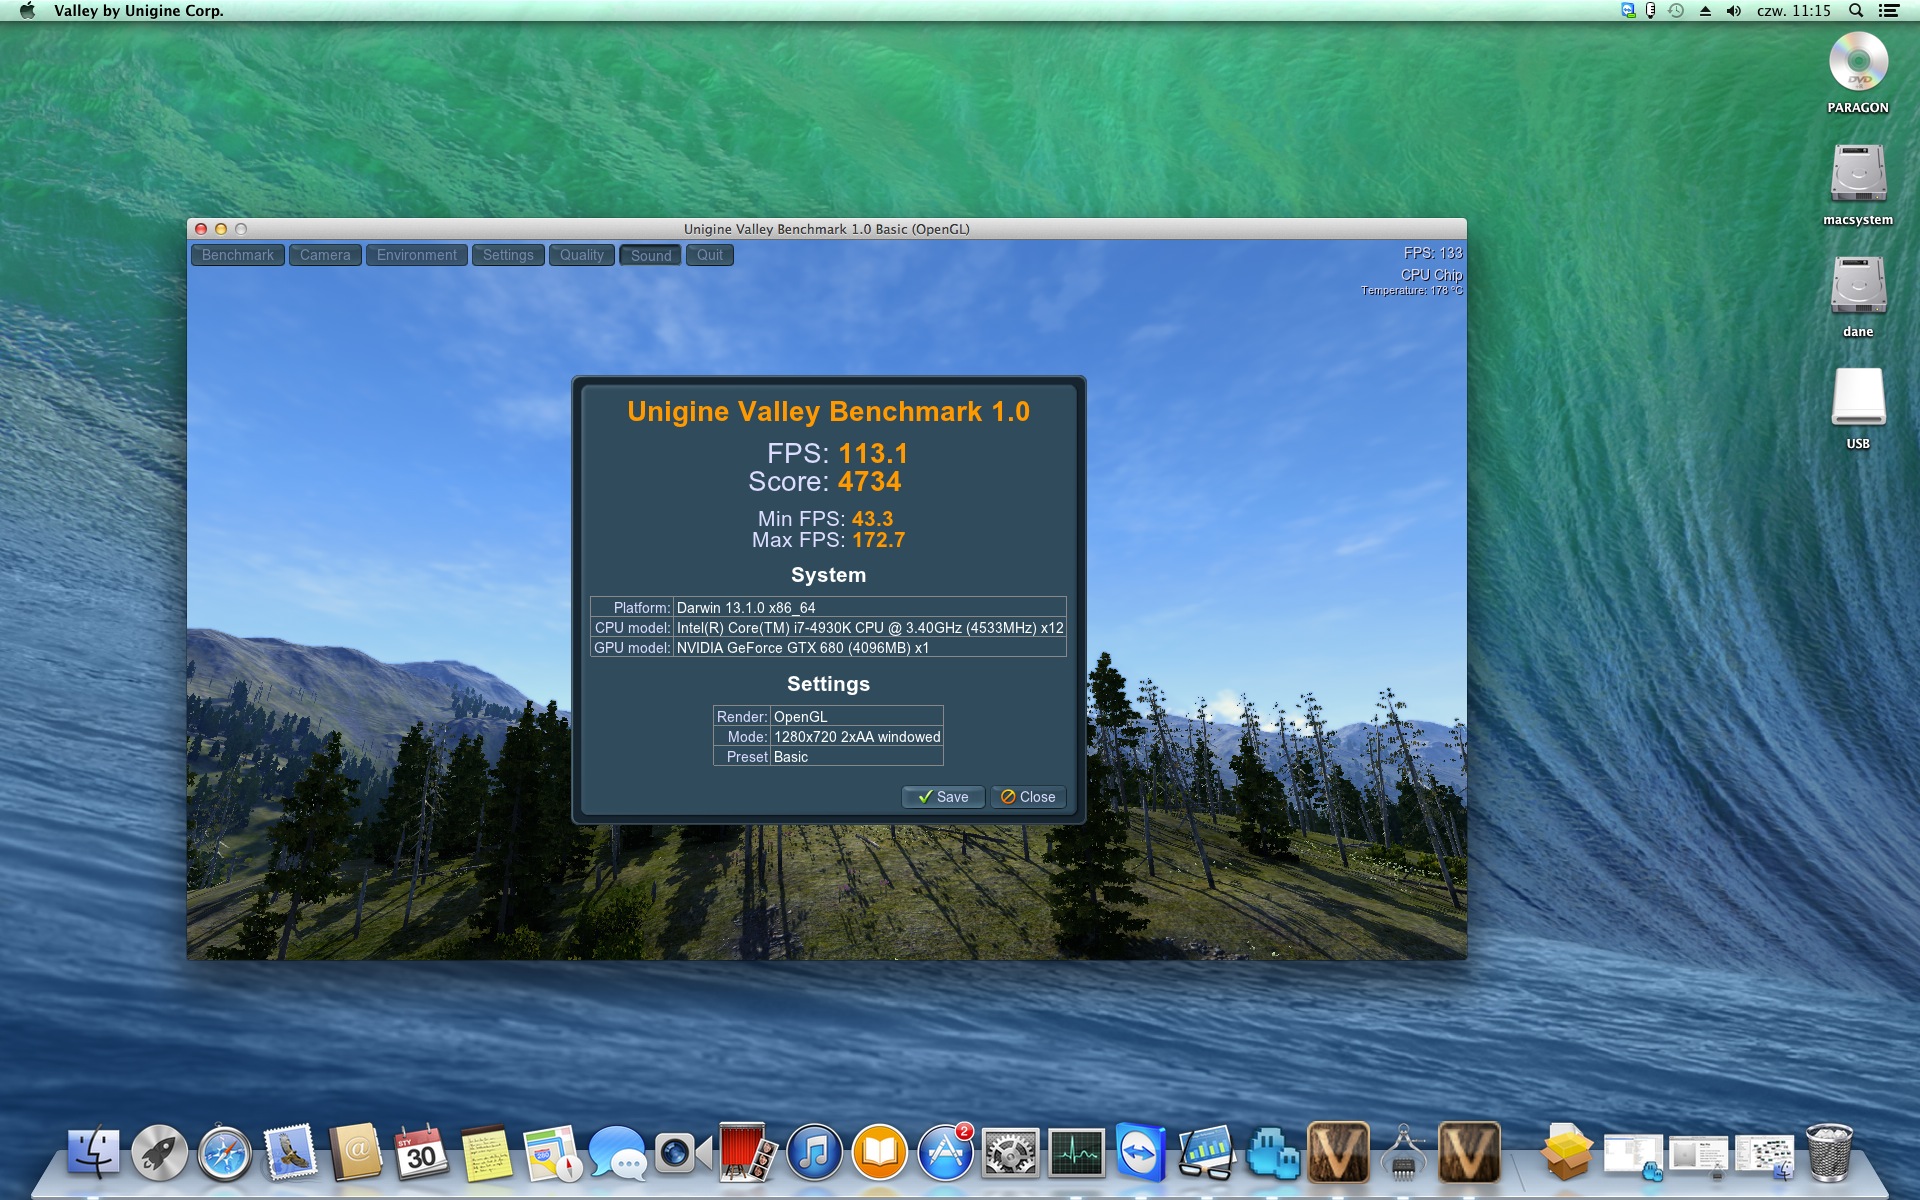Open Finder from the Dock
Screen dimensions: 1920x1200
(x=93, y=1153)
